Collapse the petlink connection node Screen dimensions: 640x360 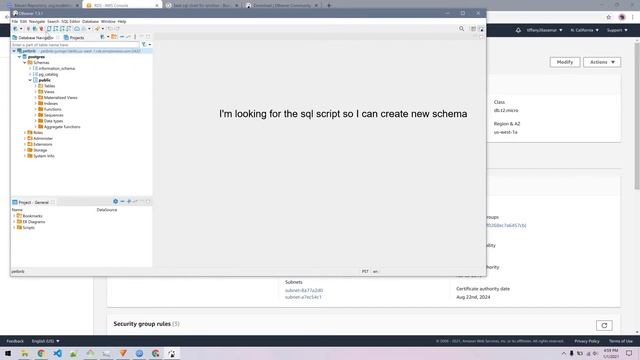coord(14,51)
